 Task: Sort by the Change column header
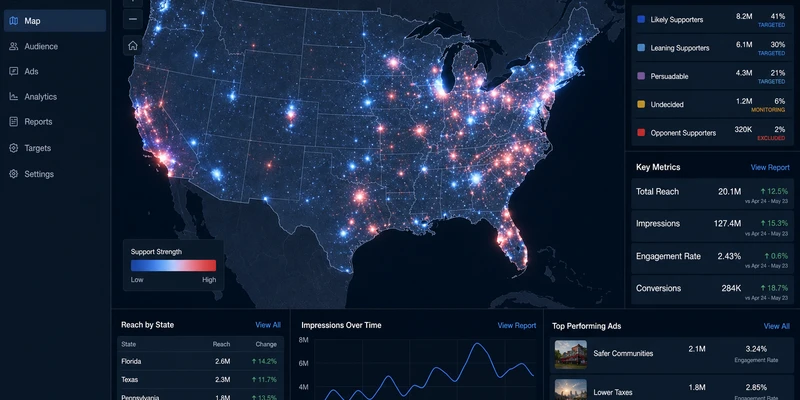point(266,344)
